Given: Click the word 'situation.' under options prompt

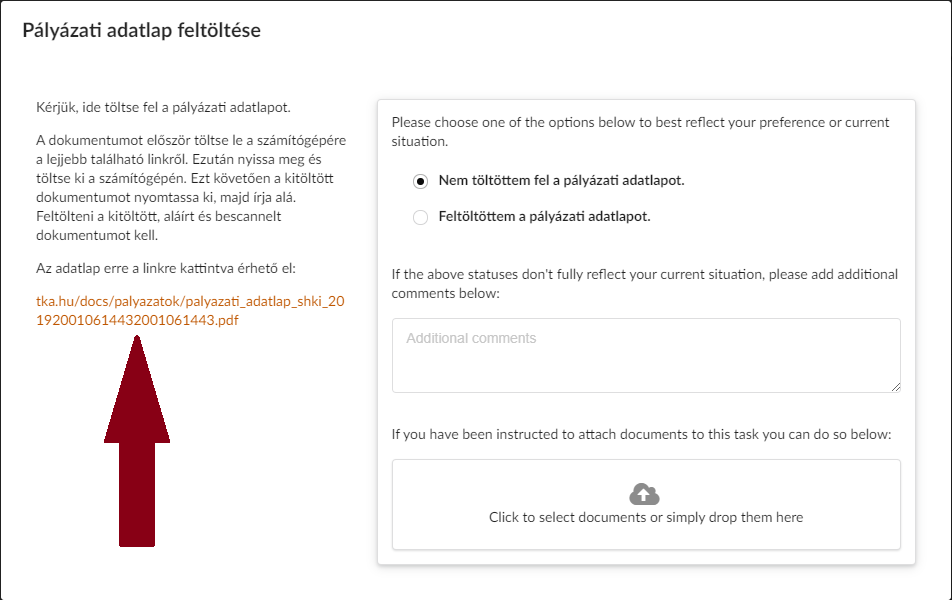Looking at the screenshot, I should point(420,141).
